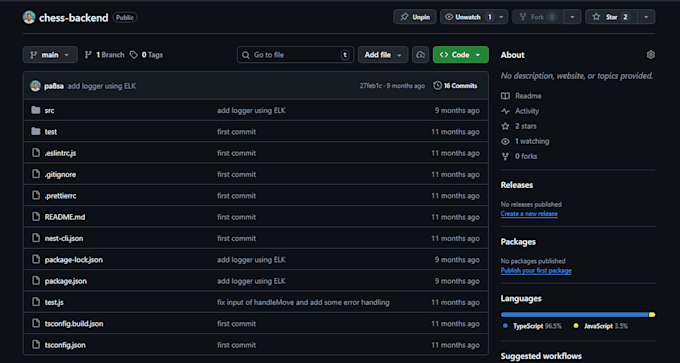Click the repository owner avatar beside chess-backend
Image resolution: width=680 pixels, height=363 pixels.
(x=29, y=17)
